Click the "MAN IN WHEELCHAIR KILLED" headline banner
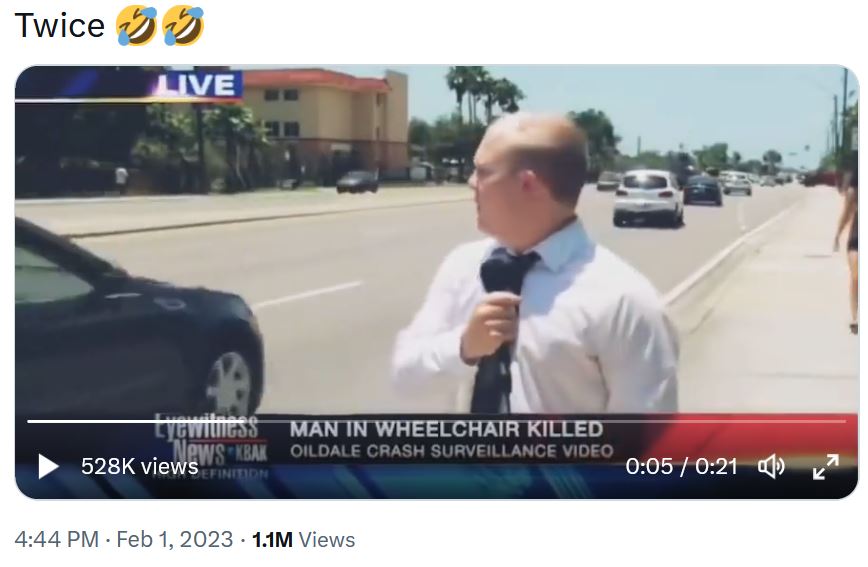Viewport: 868px width, 567px height. coord(446,429)
